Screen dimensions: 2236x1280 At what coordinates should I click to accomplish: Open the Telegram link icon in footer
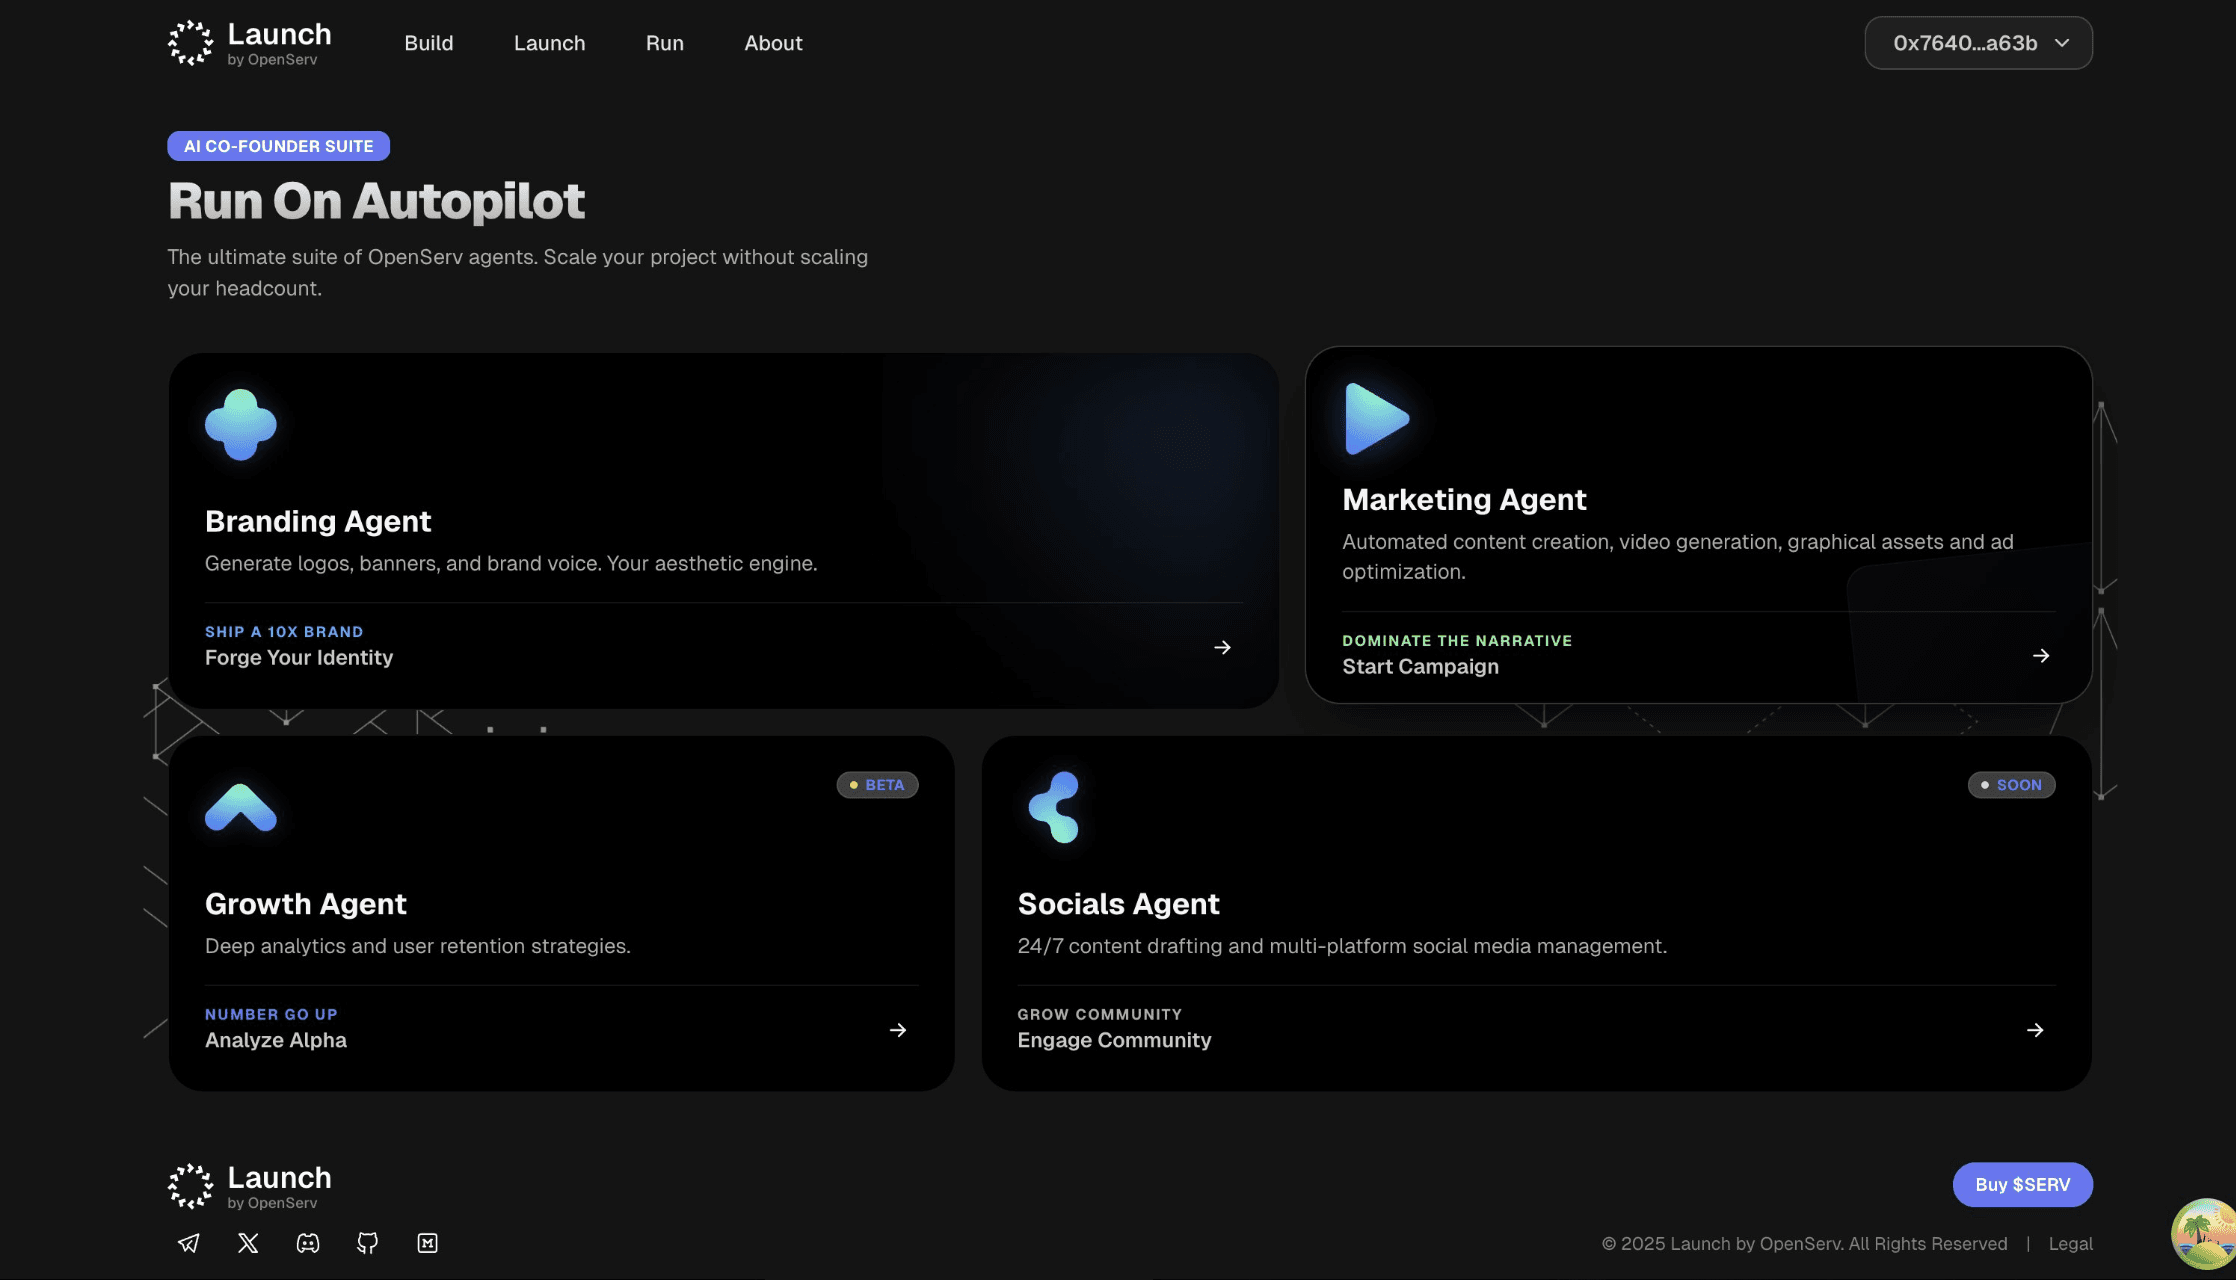point(188,1243)
